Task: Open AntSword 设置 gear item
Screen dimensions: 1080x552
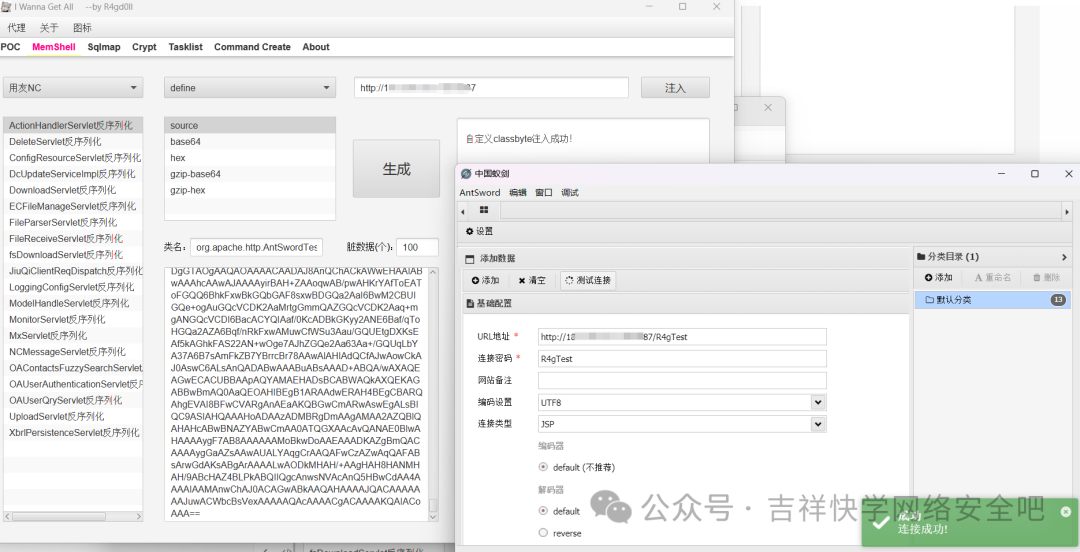Action: 479,232
